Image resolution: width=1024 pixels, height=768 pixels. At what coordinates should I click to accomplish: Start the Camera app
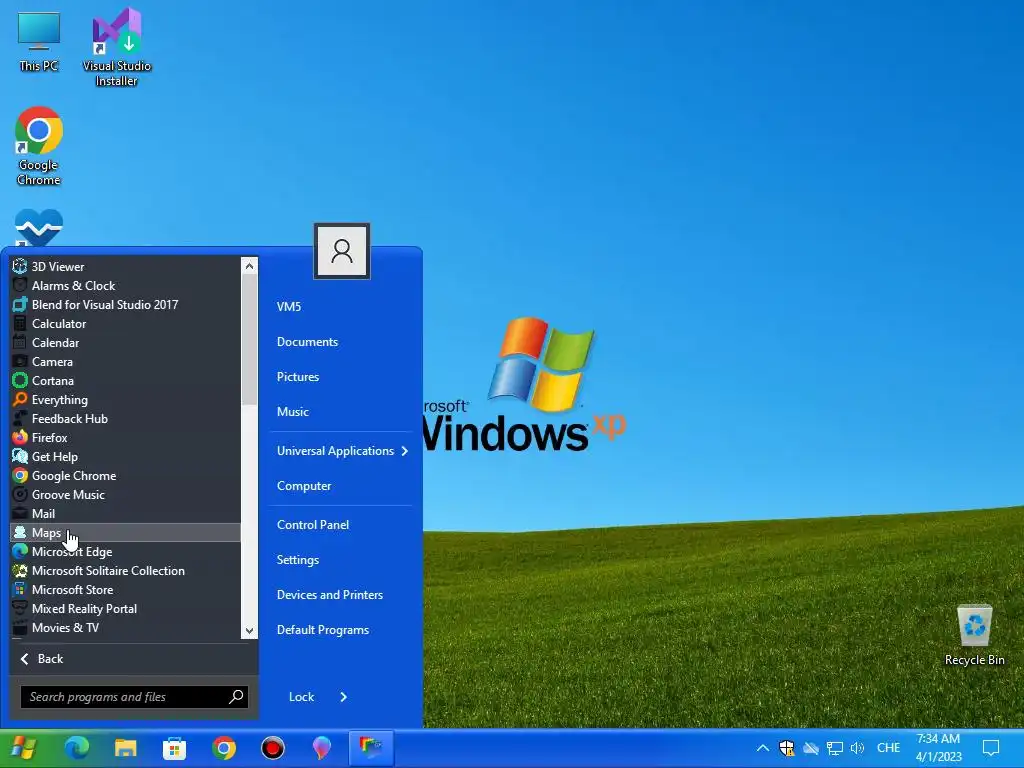(125, 361)
